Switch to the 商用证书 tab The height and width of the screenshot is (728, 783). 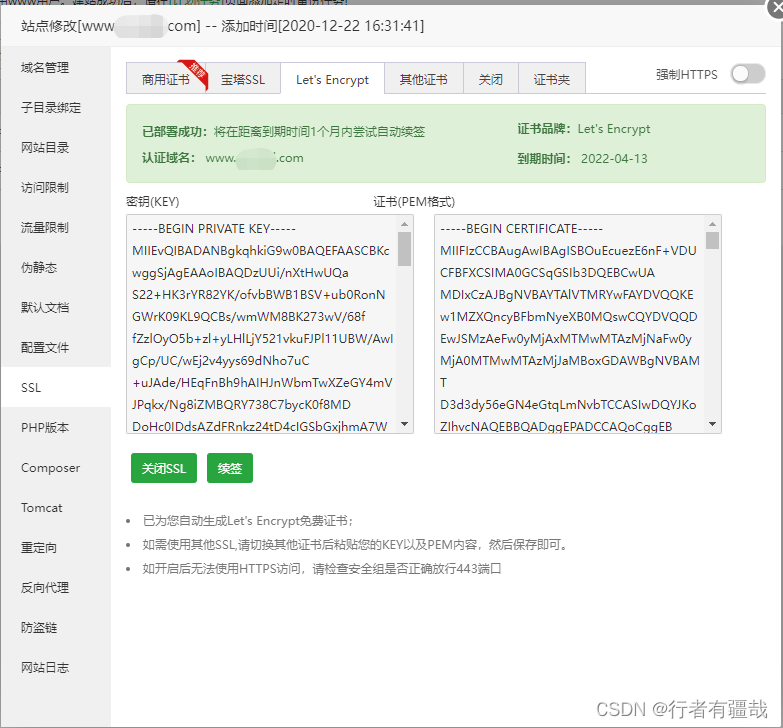click(x=165, y=79)
